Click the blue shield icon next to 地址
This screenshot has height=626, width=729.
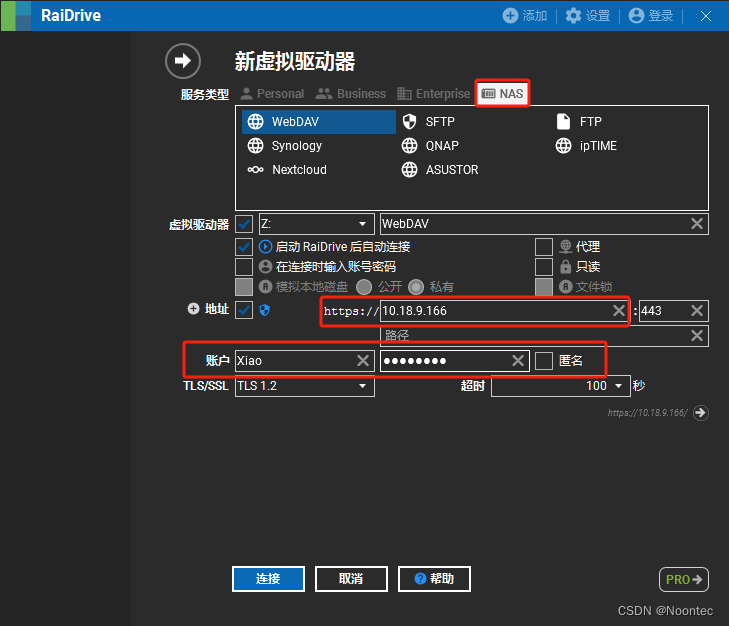click(265, 310)
